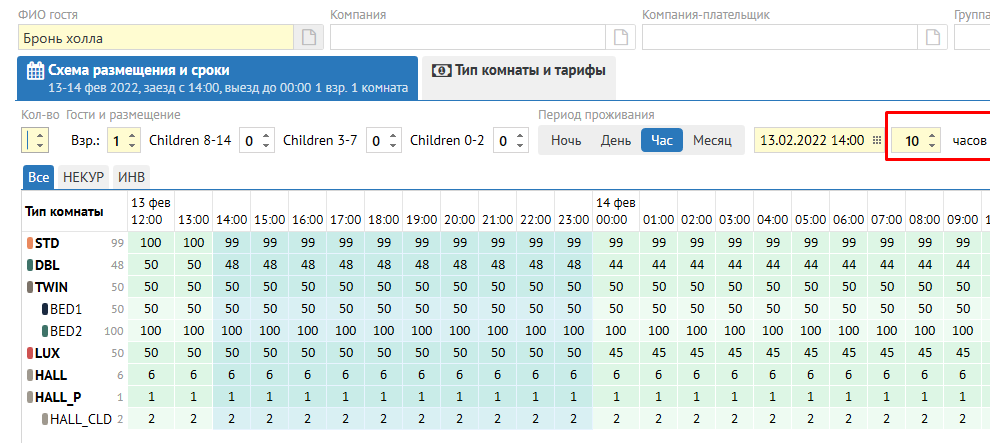Click the STD room type color marker

click(28, 243)
